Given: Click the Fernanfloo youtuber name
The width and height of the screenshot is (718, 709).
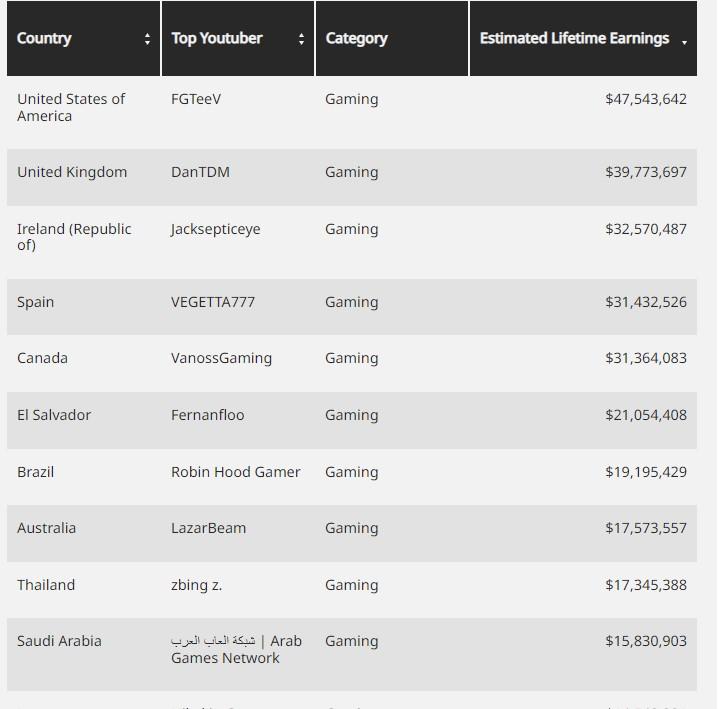Looking at the screenshot, I should pyautogui.click(x=207, y=415).
